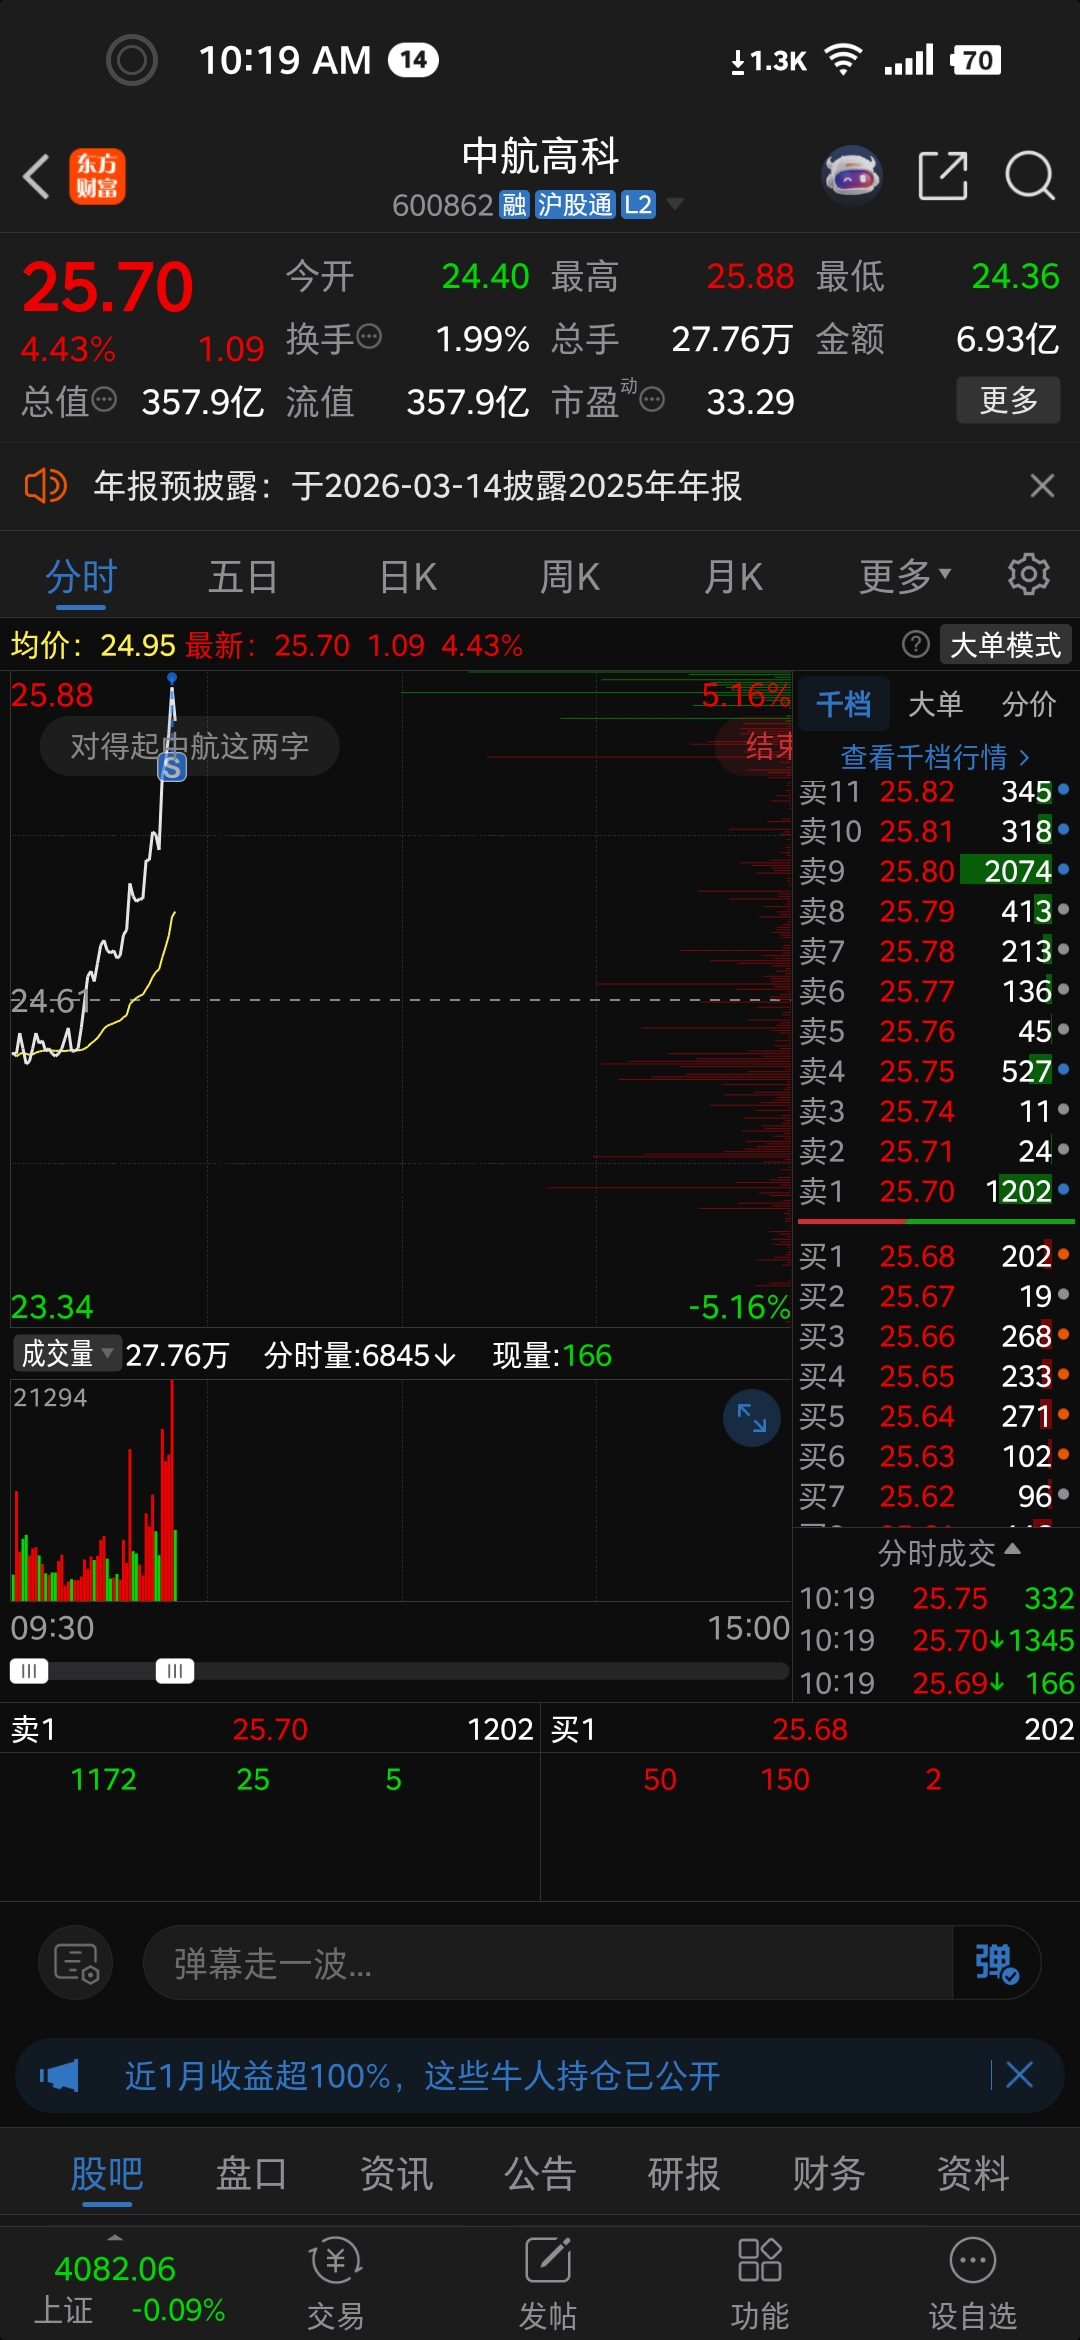Tap 买3 row at 25.66
This screenshot has height=2340, width=1080.
935,1336
